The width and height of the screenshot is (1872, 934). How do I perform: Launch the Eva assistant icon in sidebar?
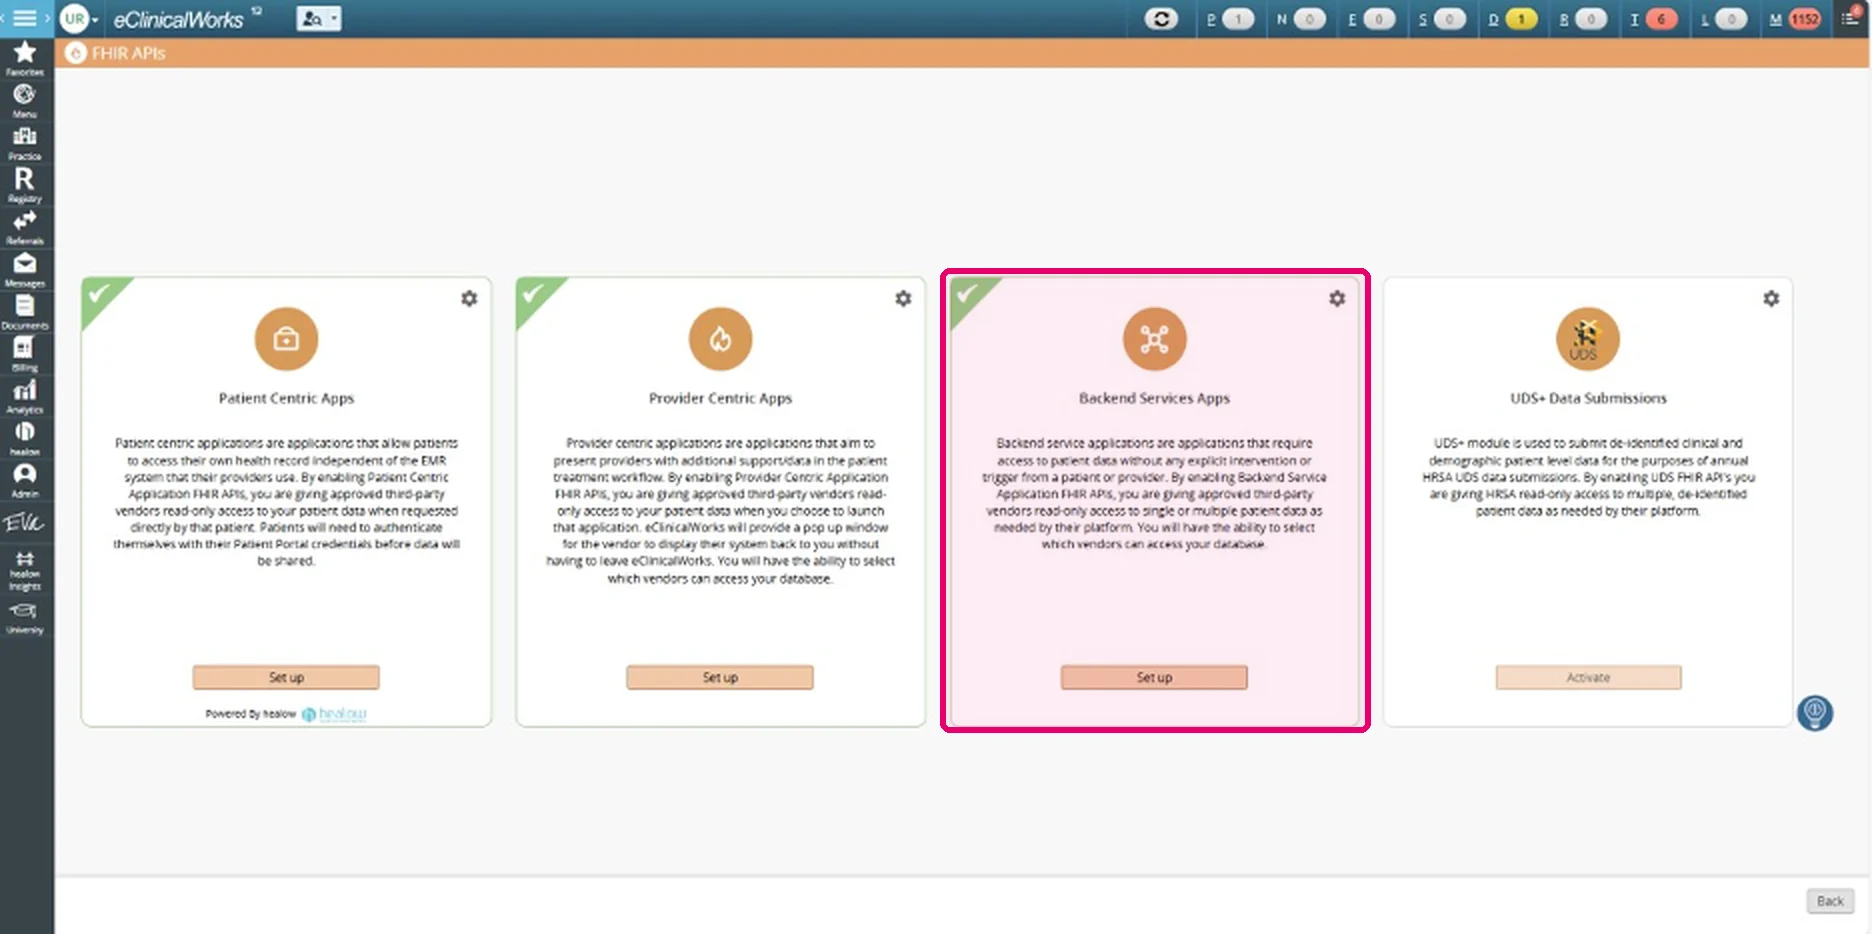click(25, 522)
